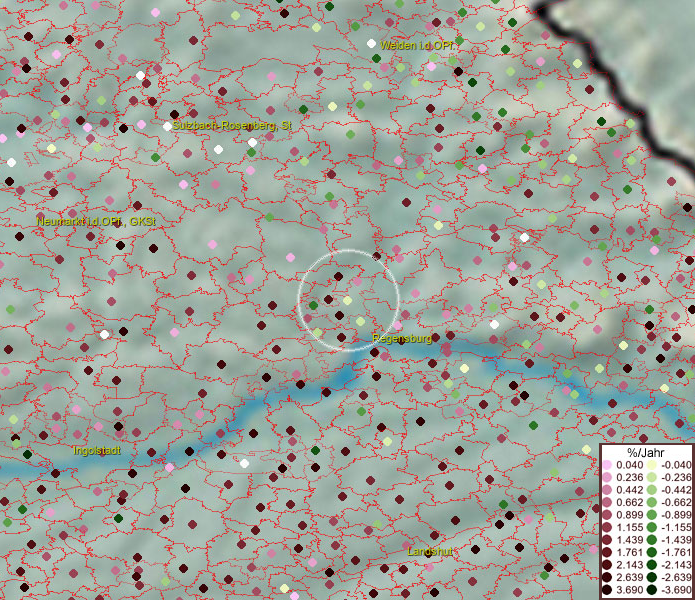This screenshot has width=695, height=600.
Task: Pick the 1.439 legend color swatch
Action: point(607,540)
